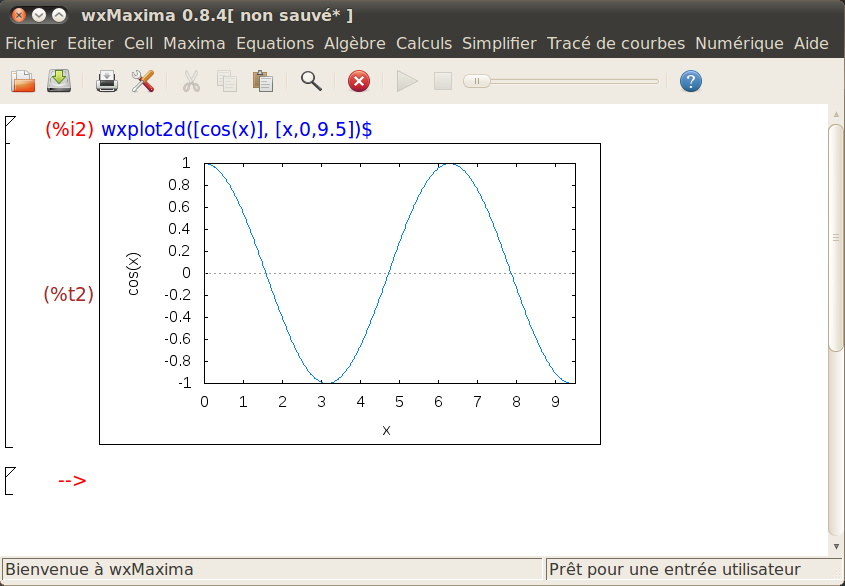Viewport: 845px width, 586px height.
Task: Click the Print icon in toolbar
Action: pos(107,81)
